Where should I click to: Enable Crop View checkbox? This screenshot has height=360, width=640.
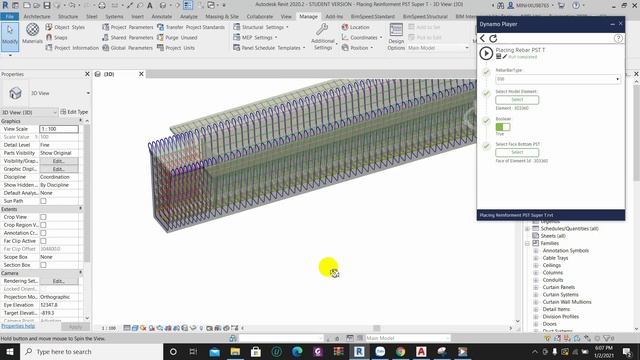[x=43, y=217]
